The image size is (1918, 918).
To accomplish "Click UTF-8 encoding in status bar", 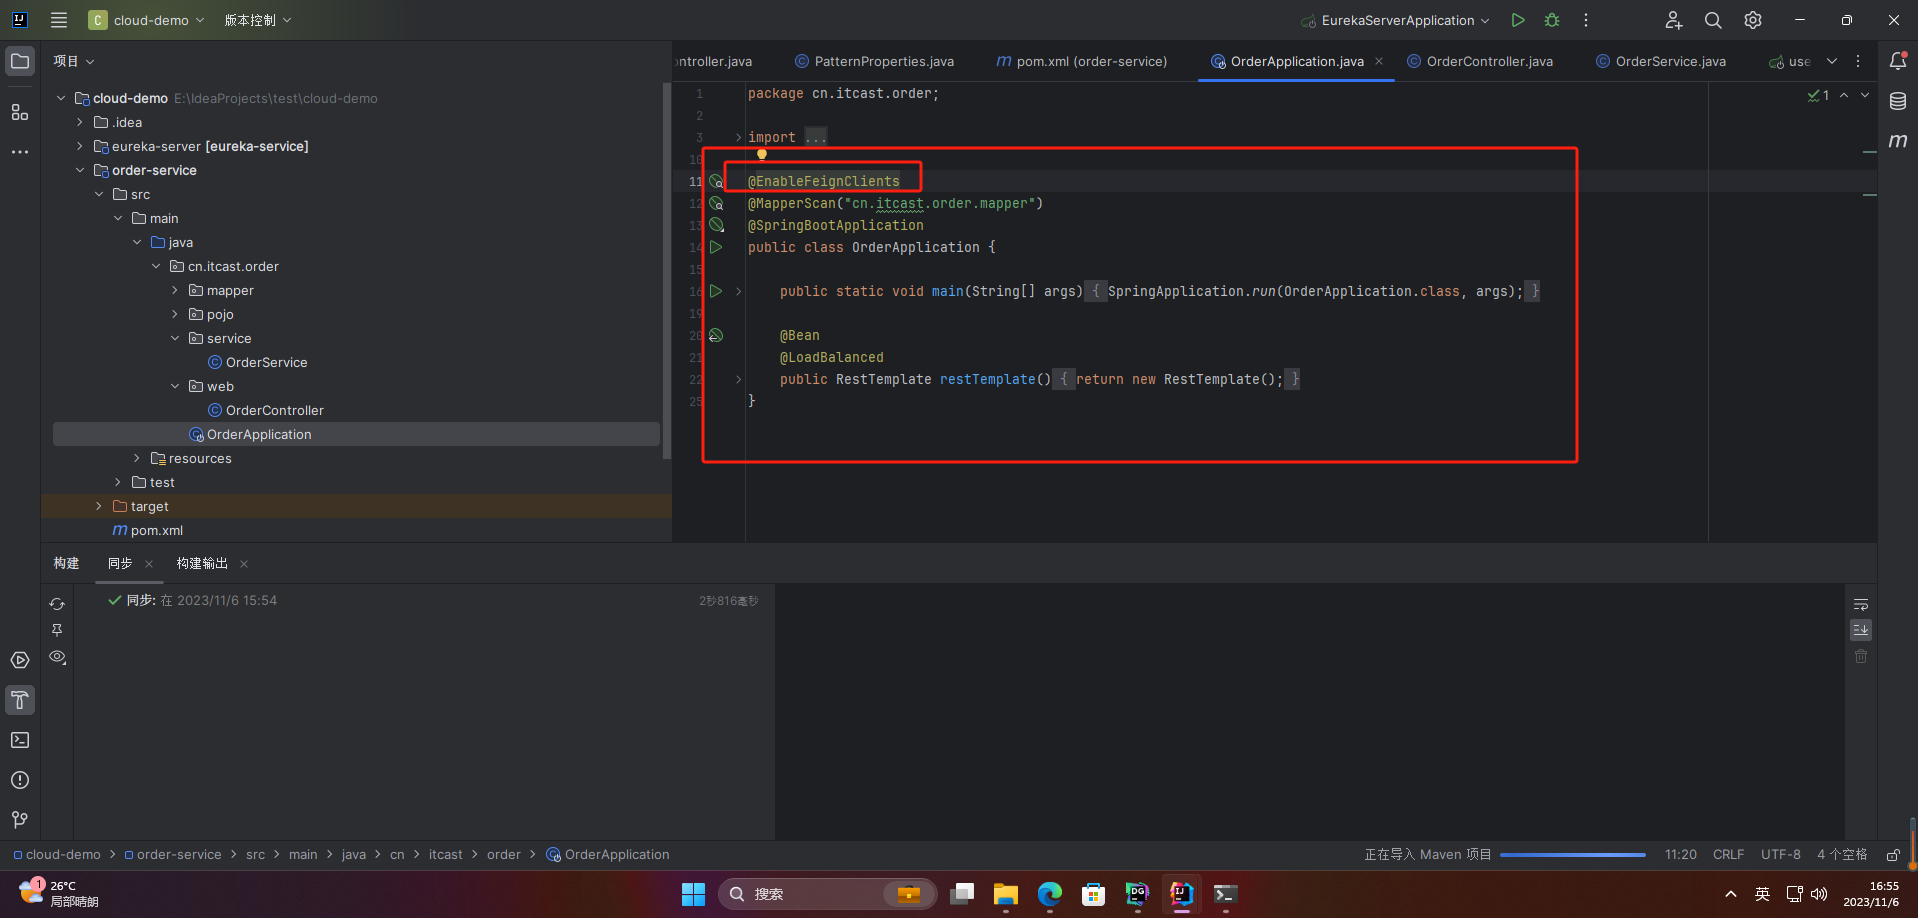I will click(x=1780, y=854).
